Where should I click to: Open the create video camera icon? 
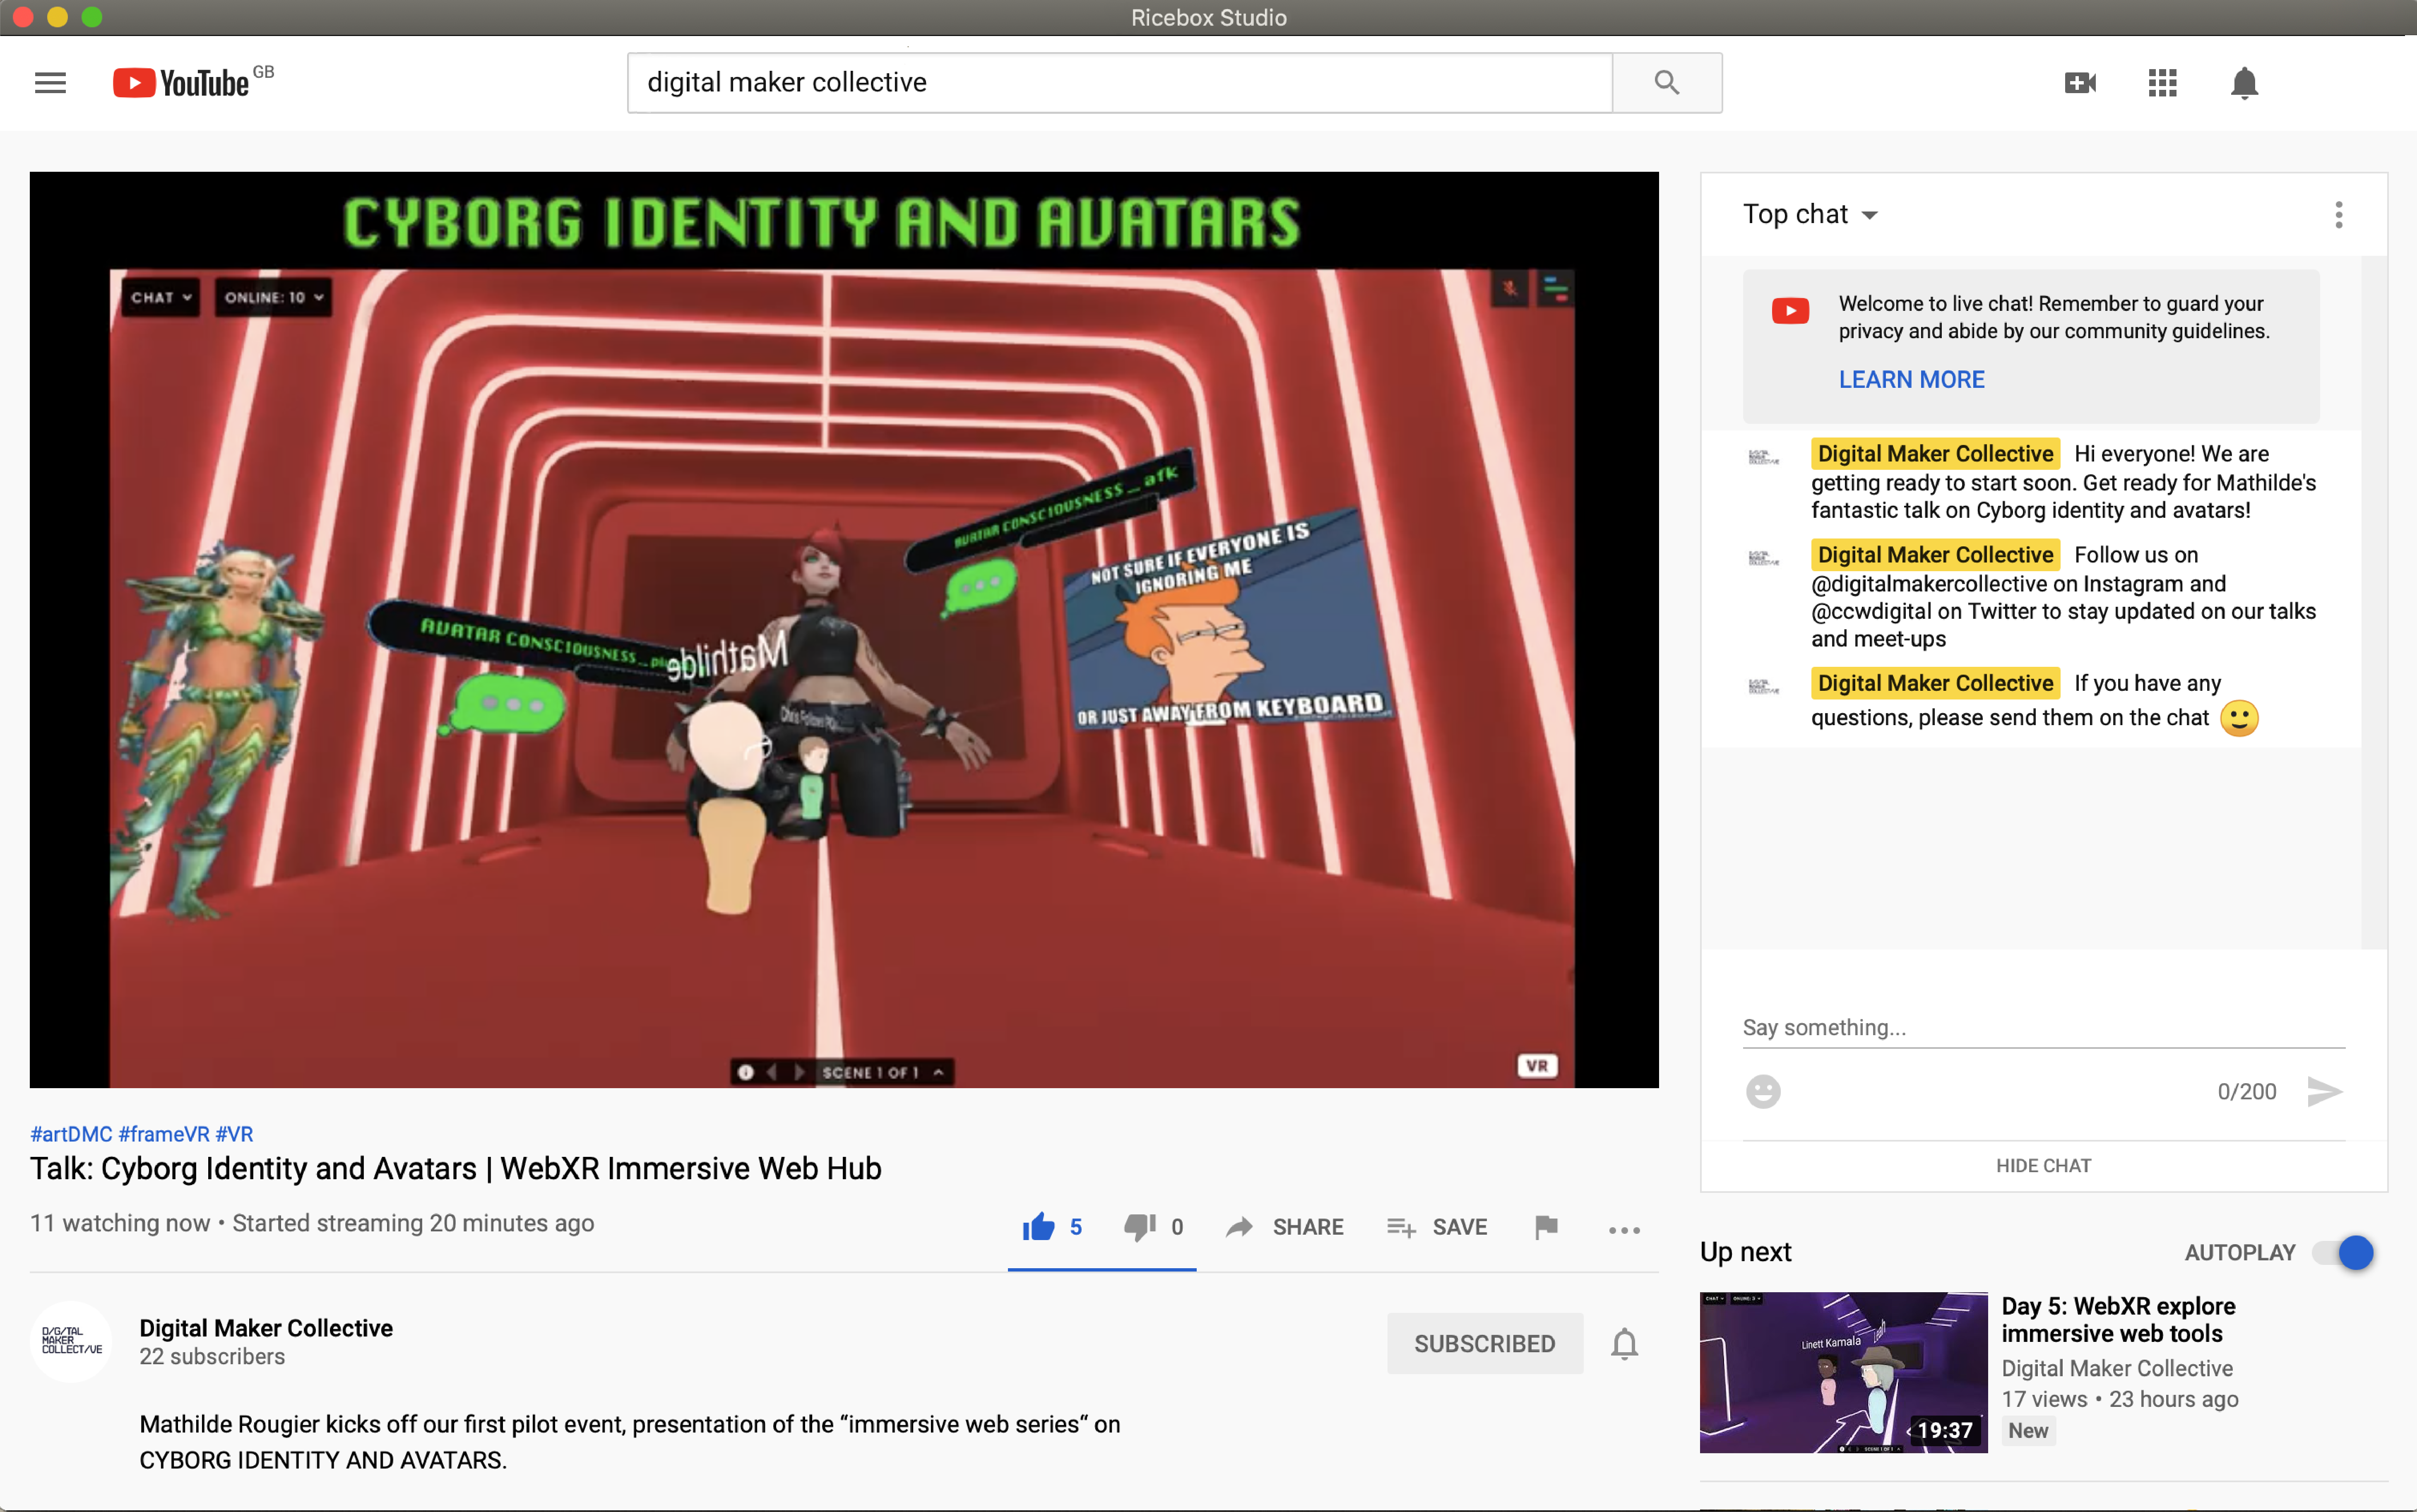(2080, 83)
